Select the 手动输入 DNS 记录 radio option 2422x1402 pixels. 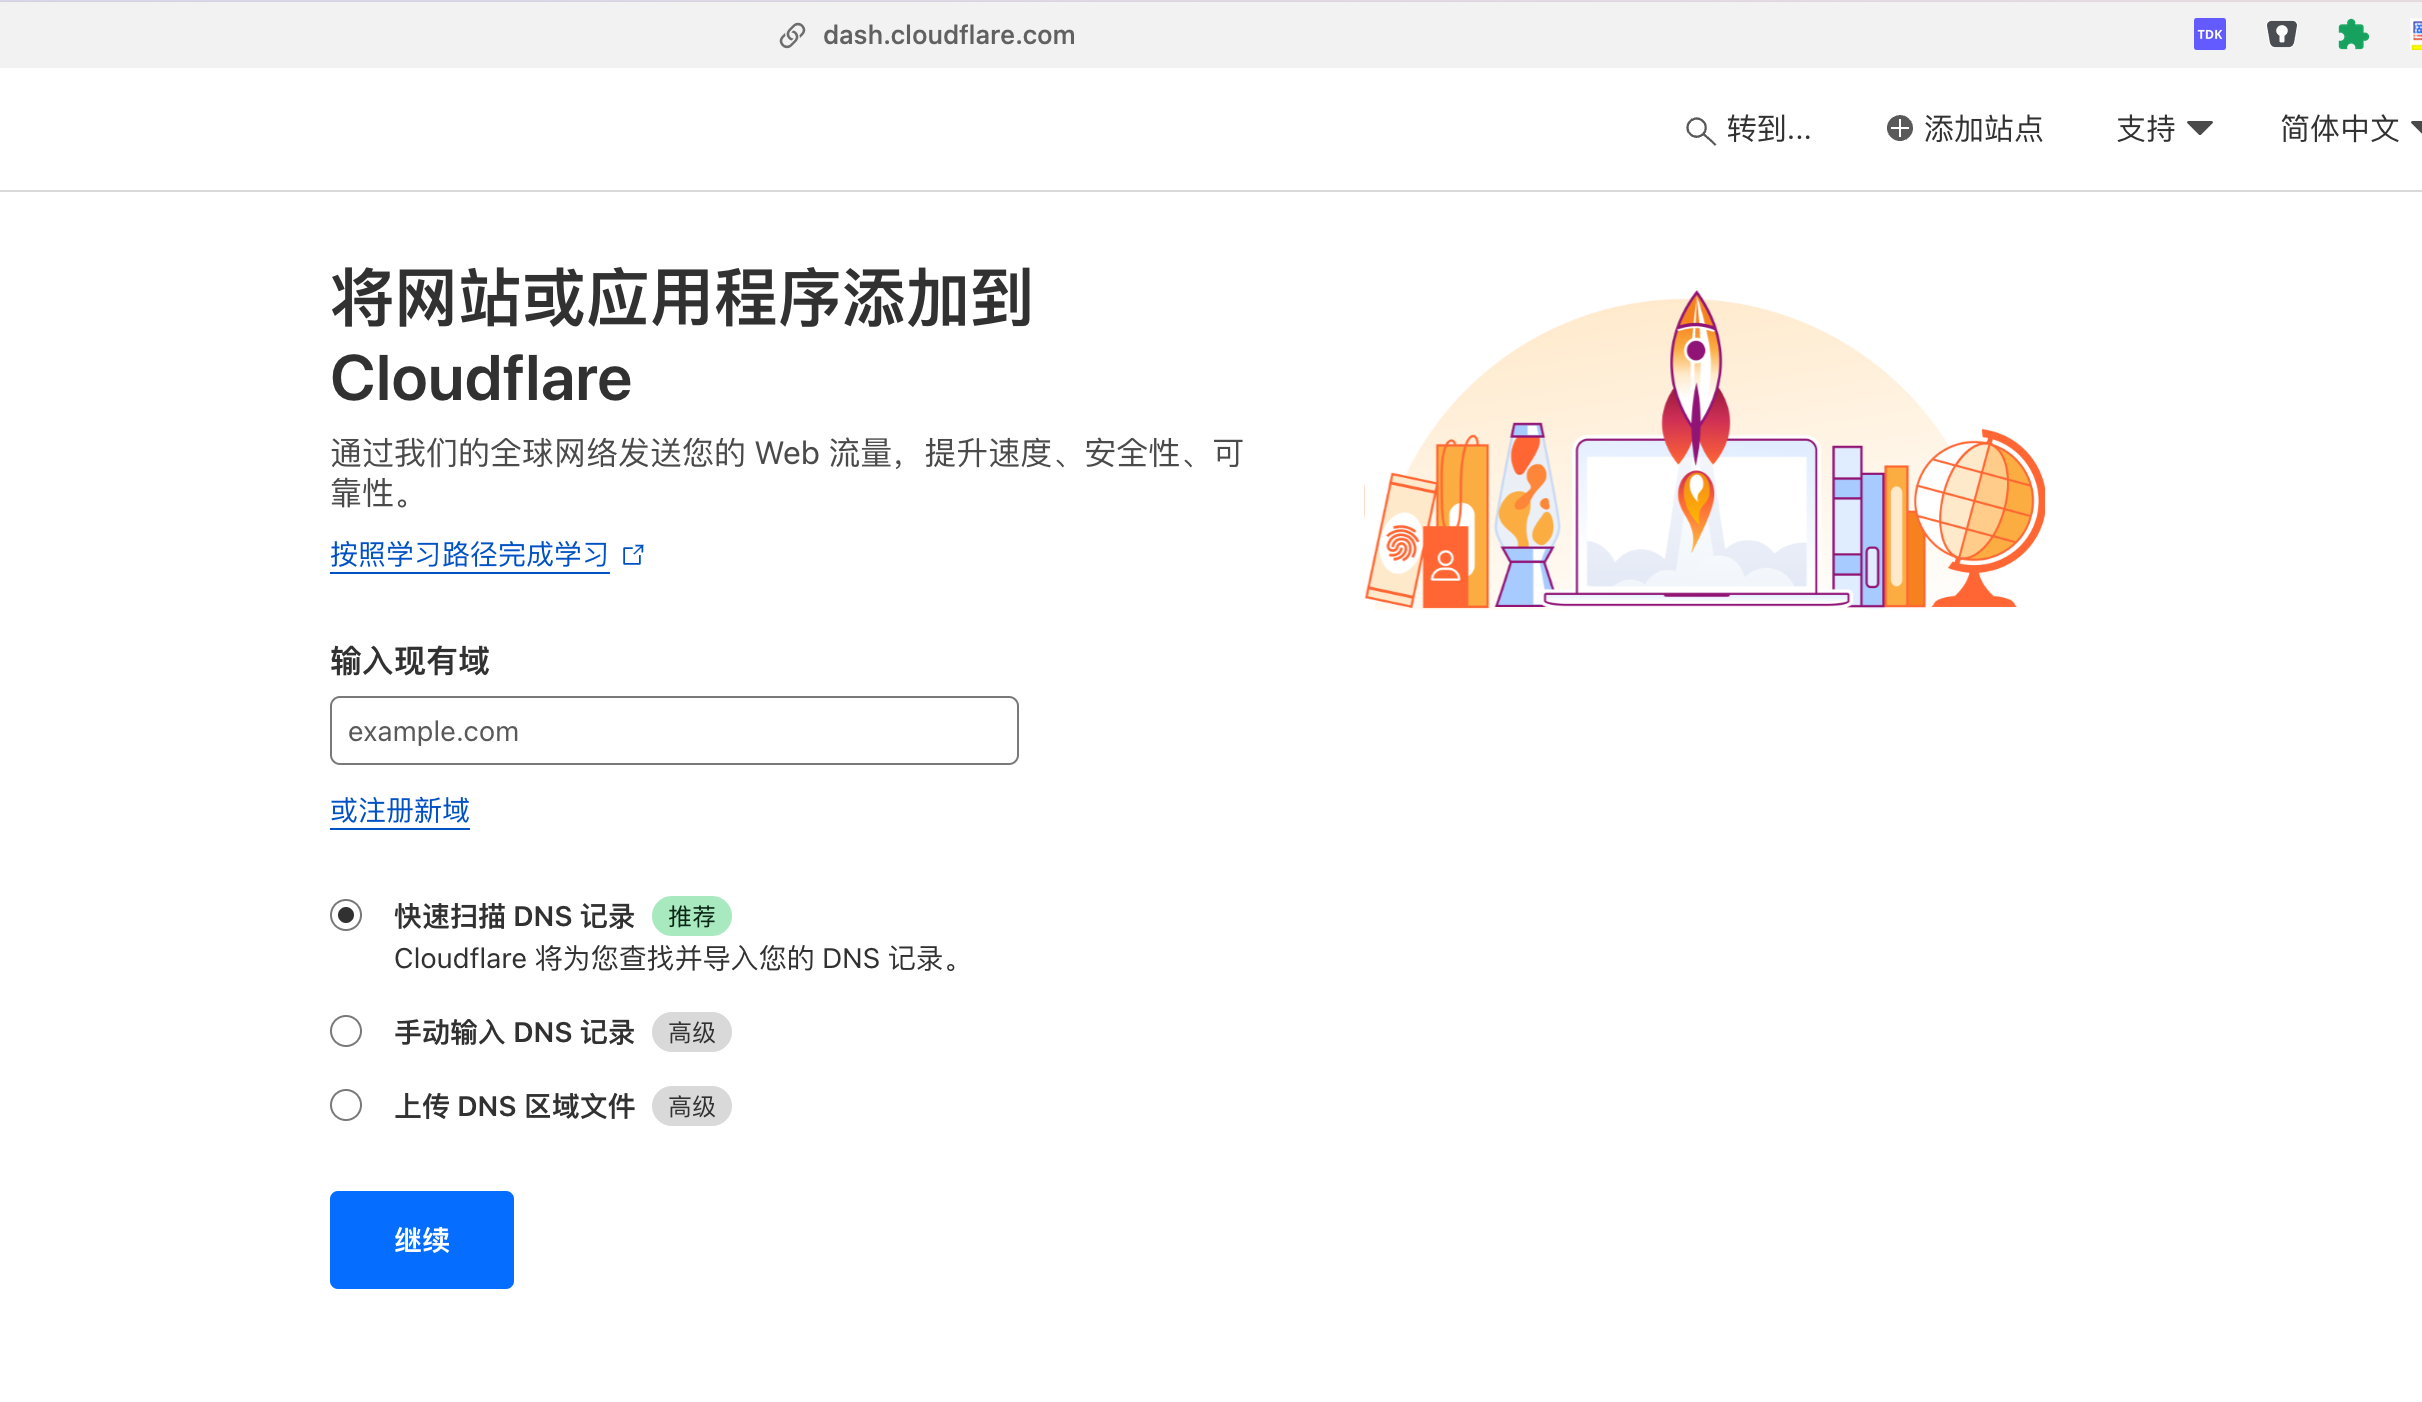pyautogui.click(x=346, y=1031)
